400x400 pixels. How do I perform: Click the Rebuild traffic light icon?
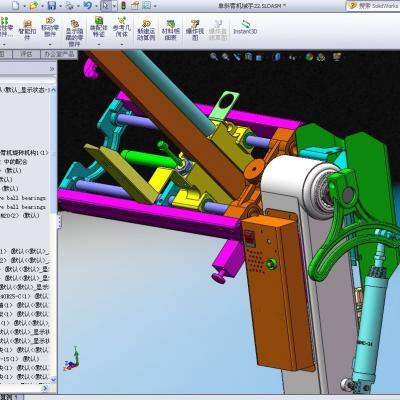click(123, 5)
